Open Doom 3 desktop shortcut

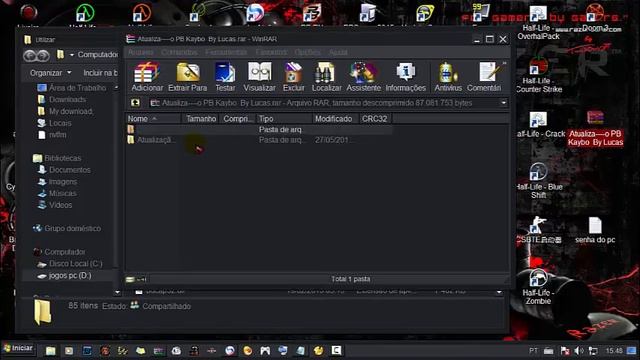point(595,18)
